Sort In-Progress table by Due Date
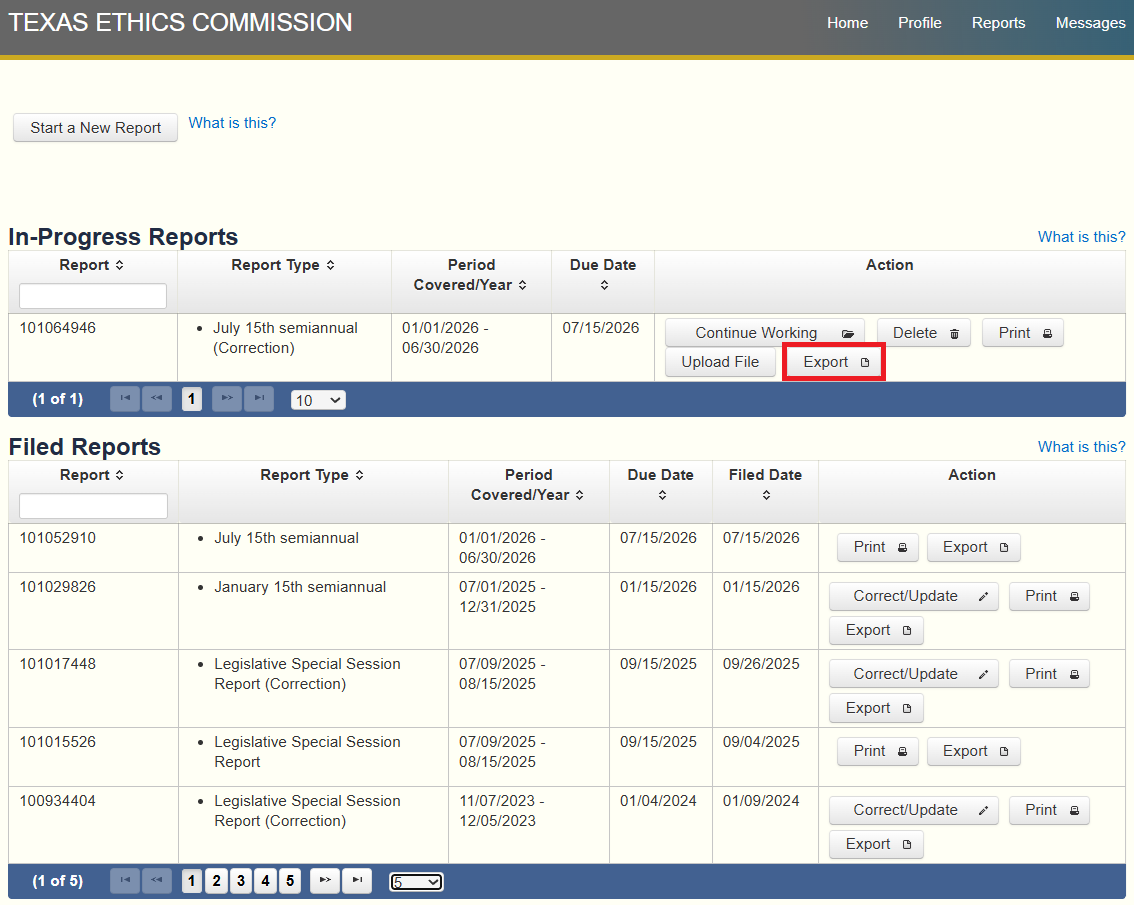 point(604,286)
